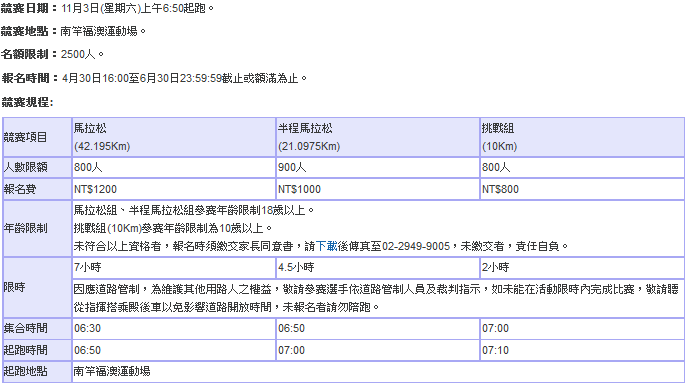The height and width of the screenshot is (387, 689).
Task: Select the NT$800 fee cell
Action: 582,189
